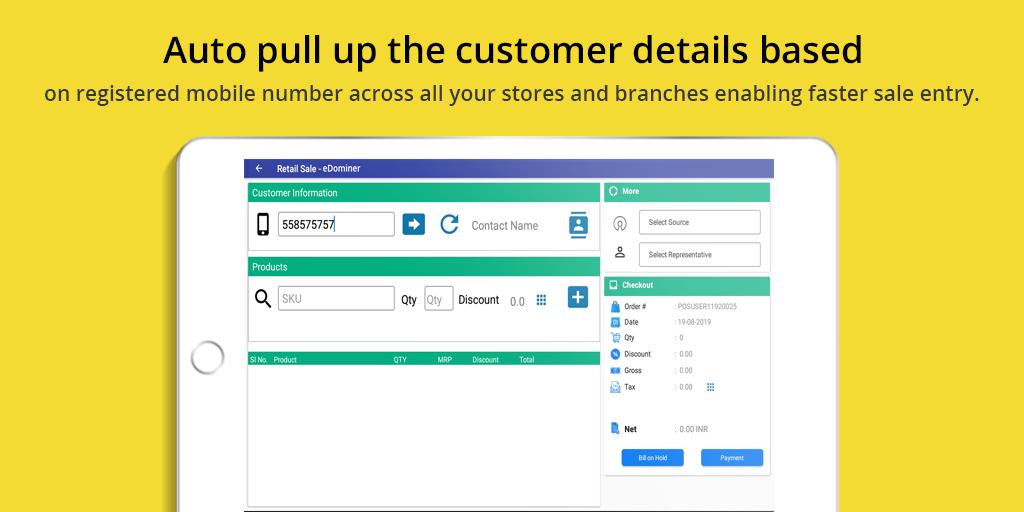Screen dimensions: 1024x512
Task: Click the Bill on Hold button
Action: click(x=652, y=458)
